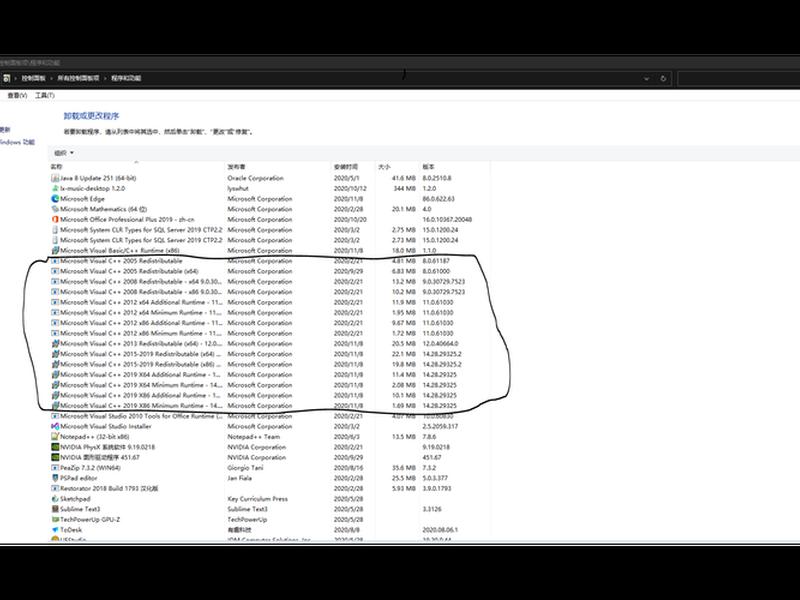800x600 pixels.
Task: Click the Control Panel icon in address bar
Action: tap(6, 78)
